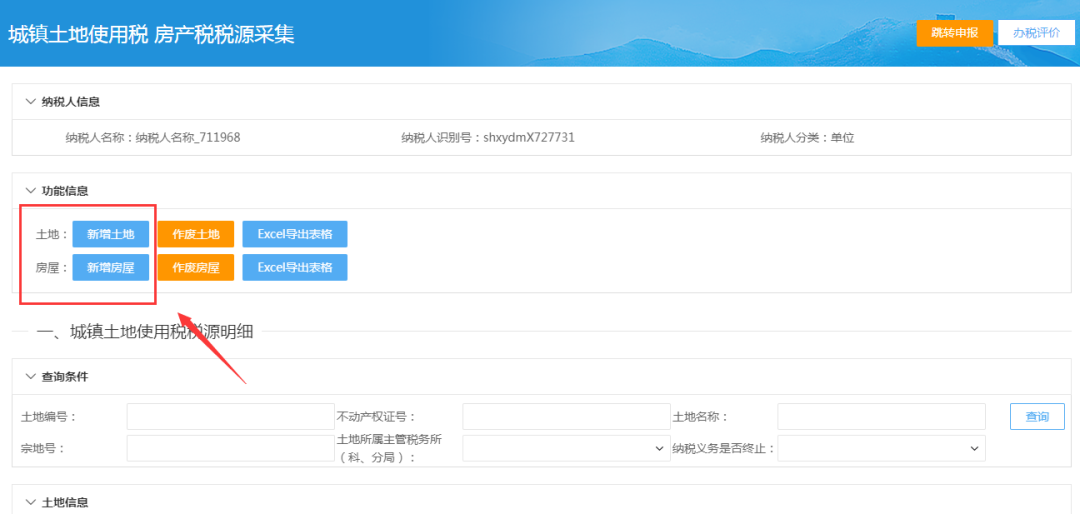
Task: Focus the 土地编号 input field
Action: [x=231, y=417]
